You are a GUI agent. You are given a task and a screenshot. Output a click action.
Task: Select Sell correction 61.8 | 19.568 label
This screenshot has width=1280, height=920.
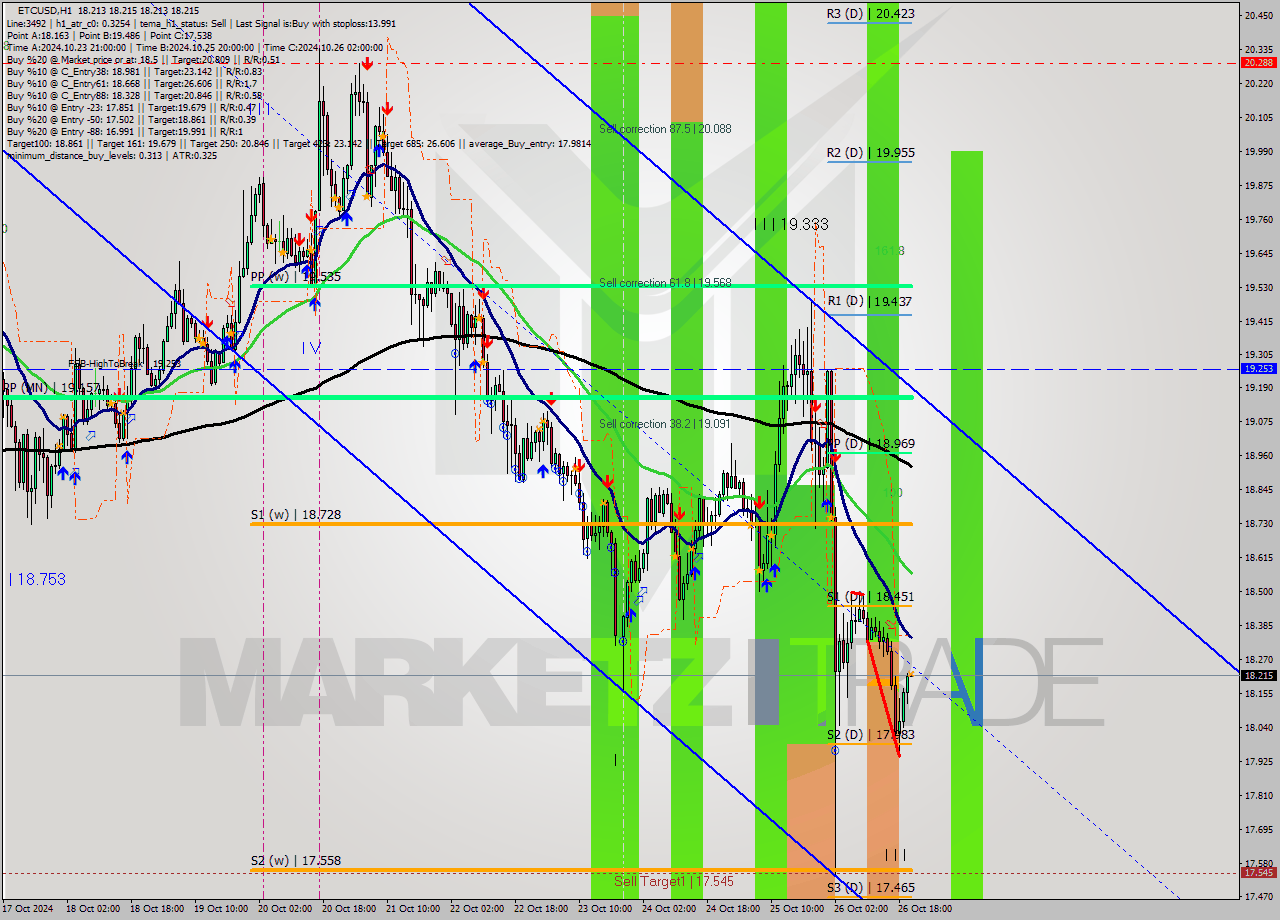click(x=665, y=283)
